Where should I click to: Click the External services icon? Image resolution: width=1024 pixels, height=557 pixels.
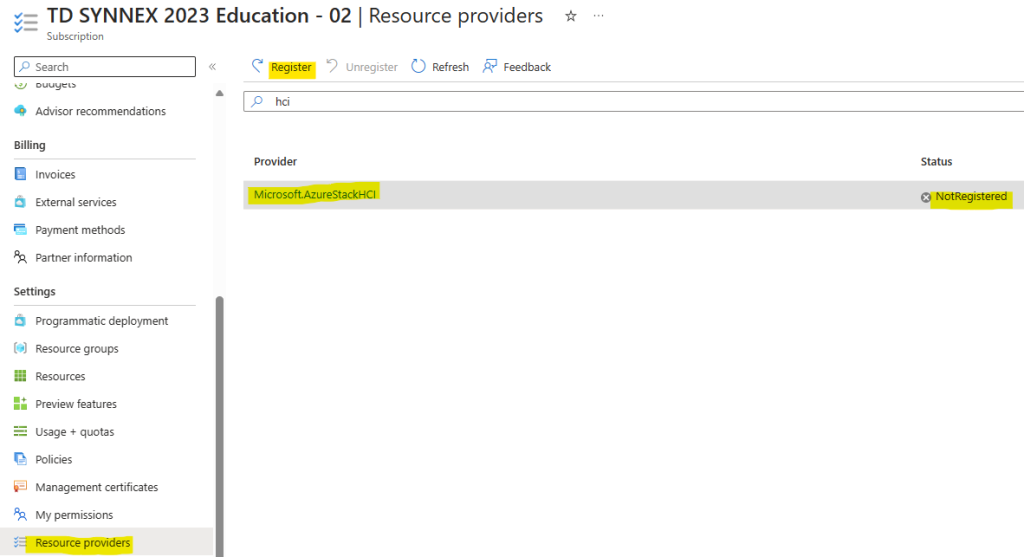pyautogui.click(x=20, y=202)
